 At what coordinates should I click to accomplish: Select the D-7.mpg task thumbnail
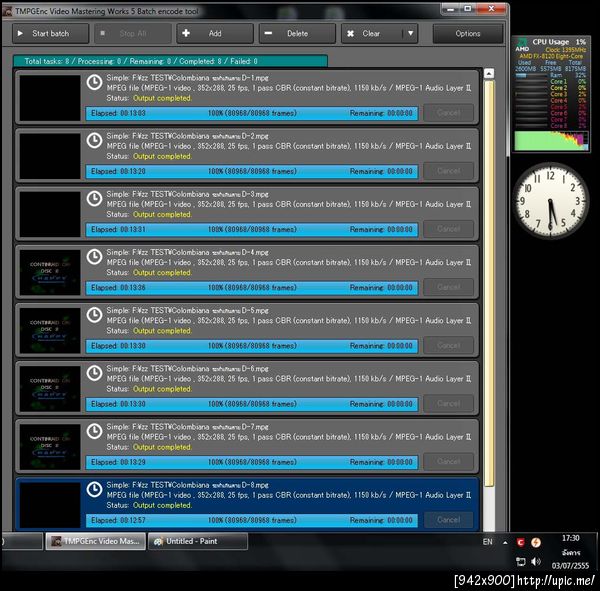click(50, 447)
